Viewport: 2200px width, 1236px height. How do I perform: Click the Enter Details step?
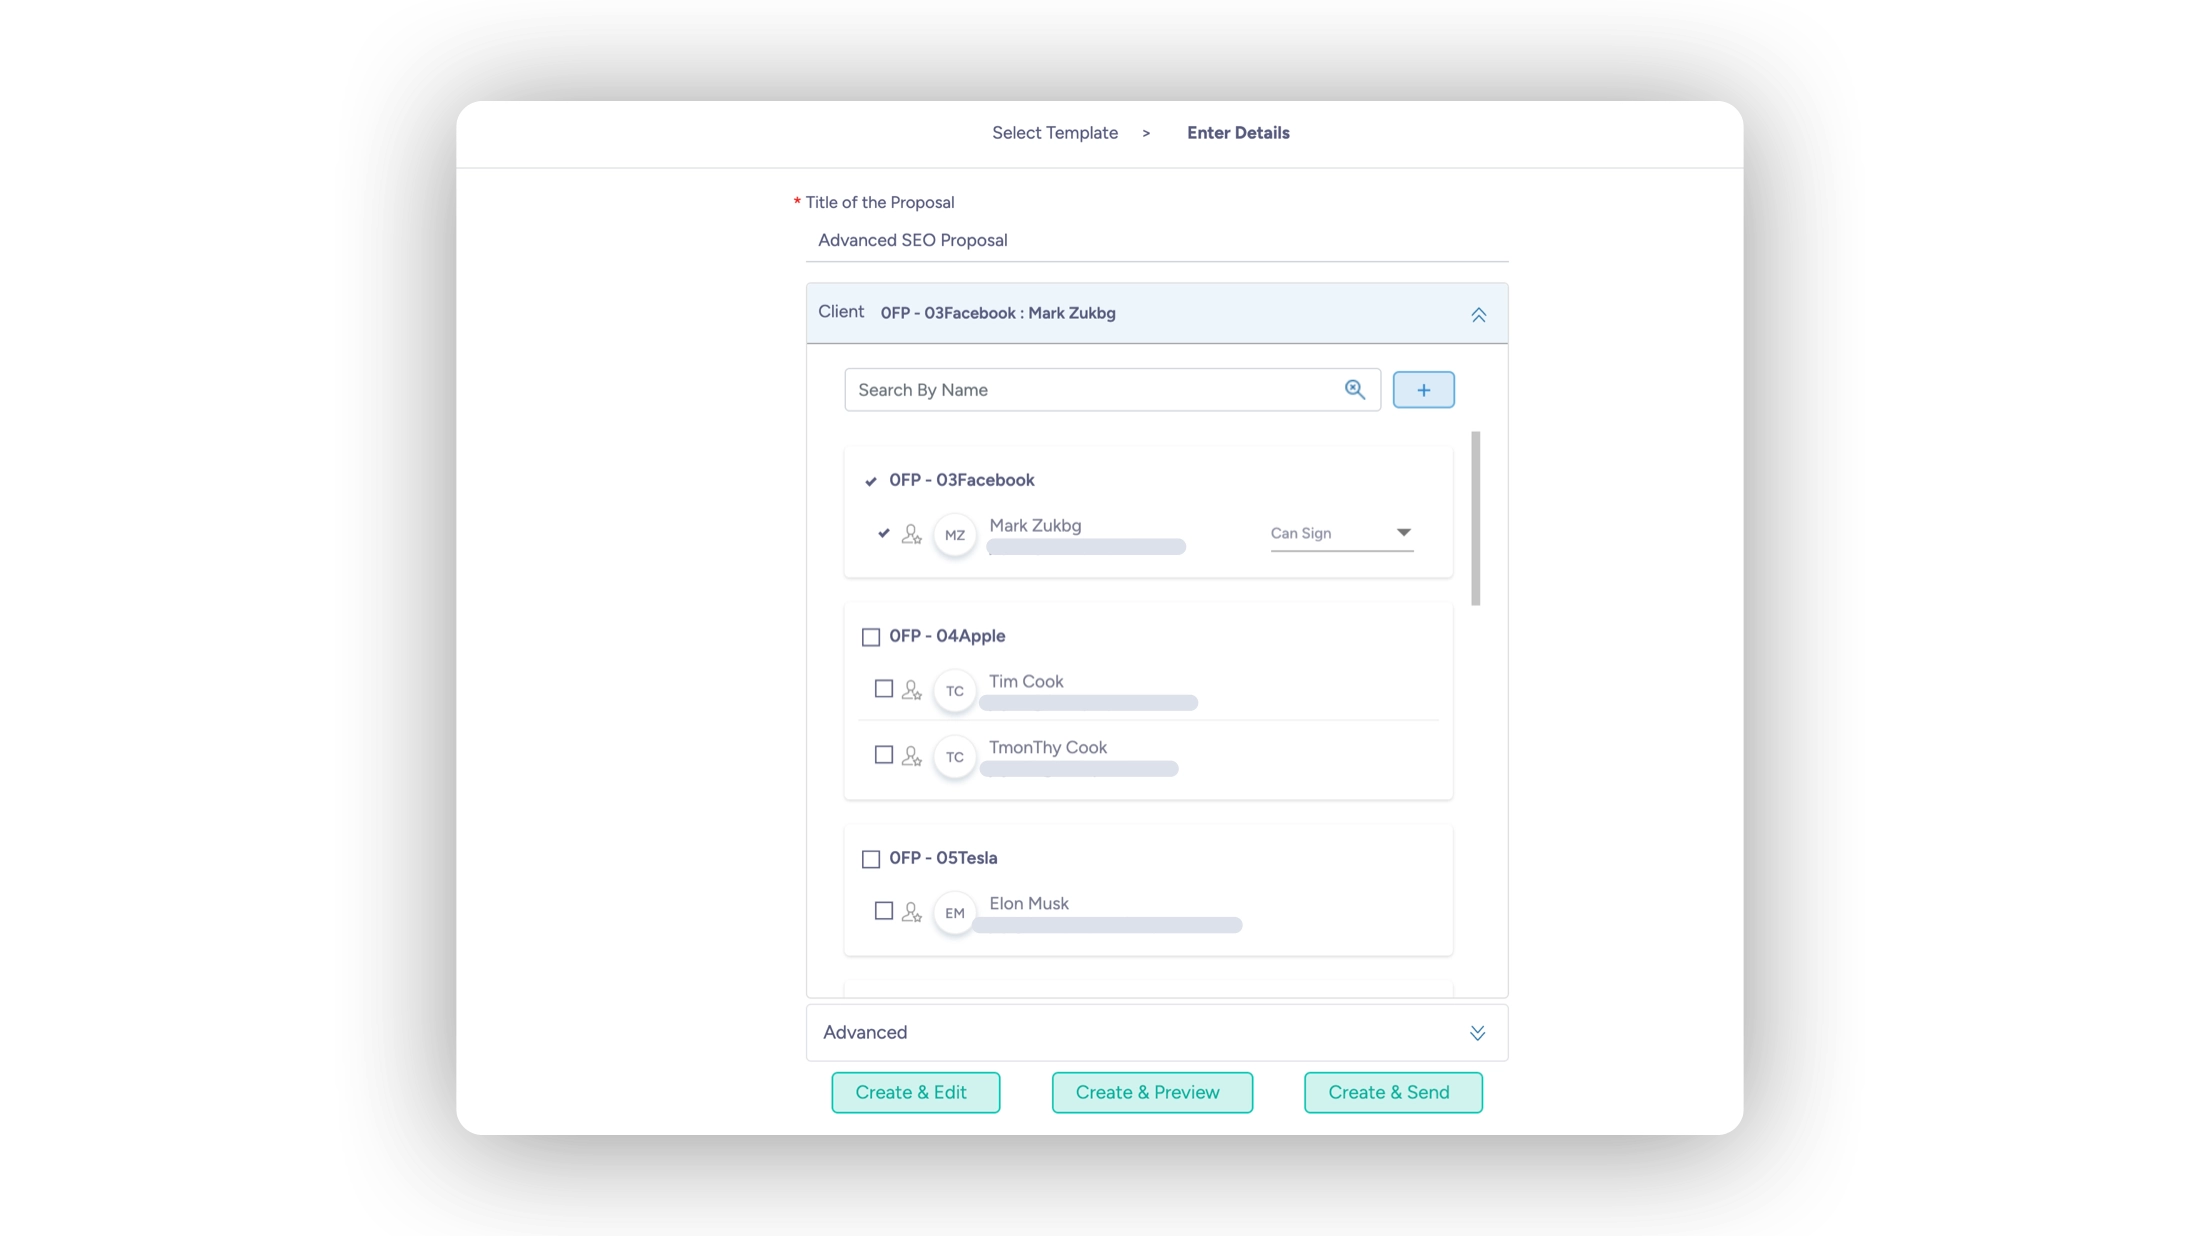point(1238,133)
